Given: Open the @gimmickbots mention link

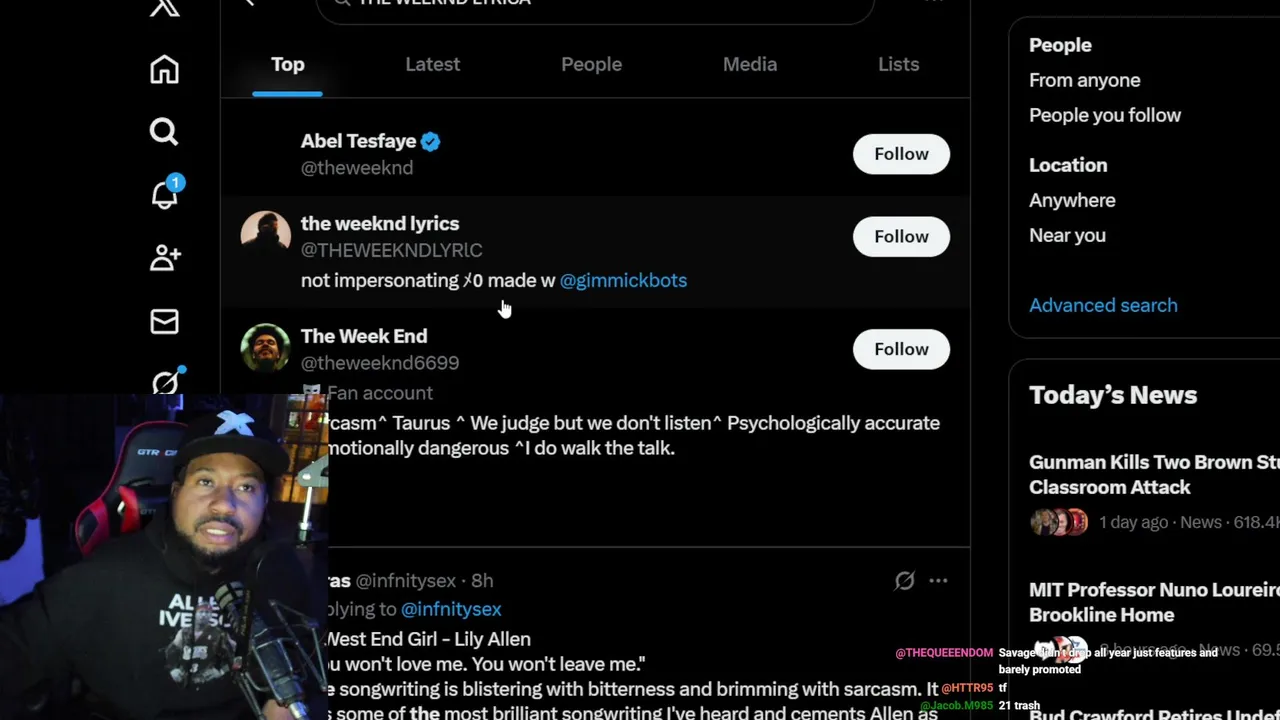Looking at the screenshot, I should [623, 281].
